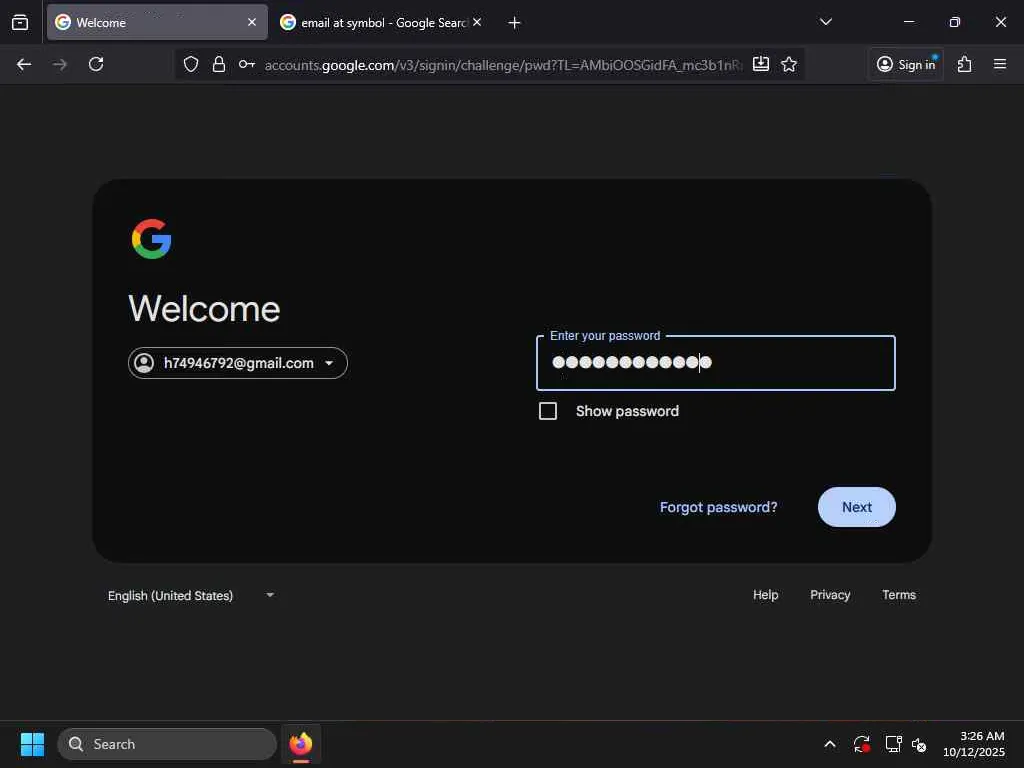Viewport: 1024px width, 768px height.
Task: Open the English (United States) language dropdown
Action: (x=191, y=596)
